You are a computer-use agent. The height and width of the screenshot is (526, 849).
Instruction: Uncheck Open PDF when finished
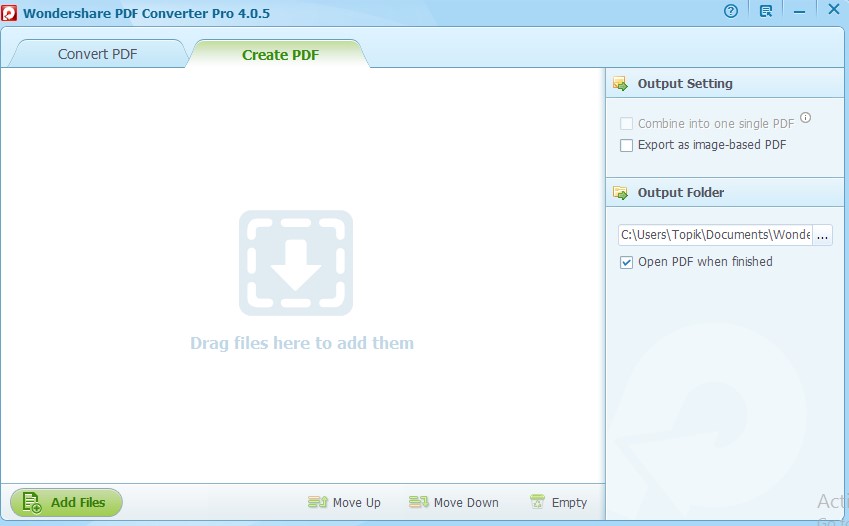click(626, 262)
